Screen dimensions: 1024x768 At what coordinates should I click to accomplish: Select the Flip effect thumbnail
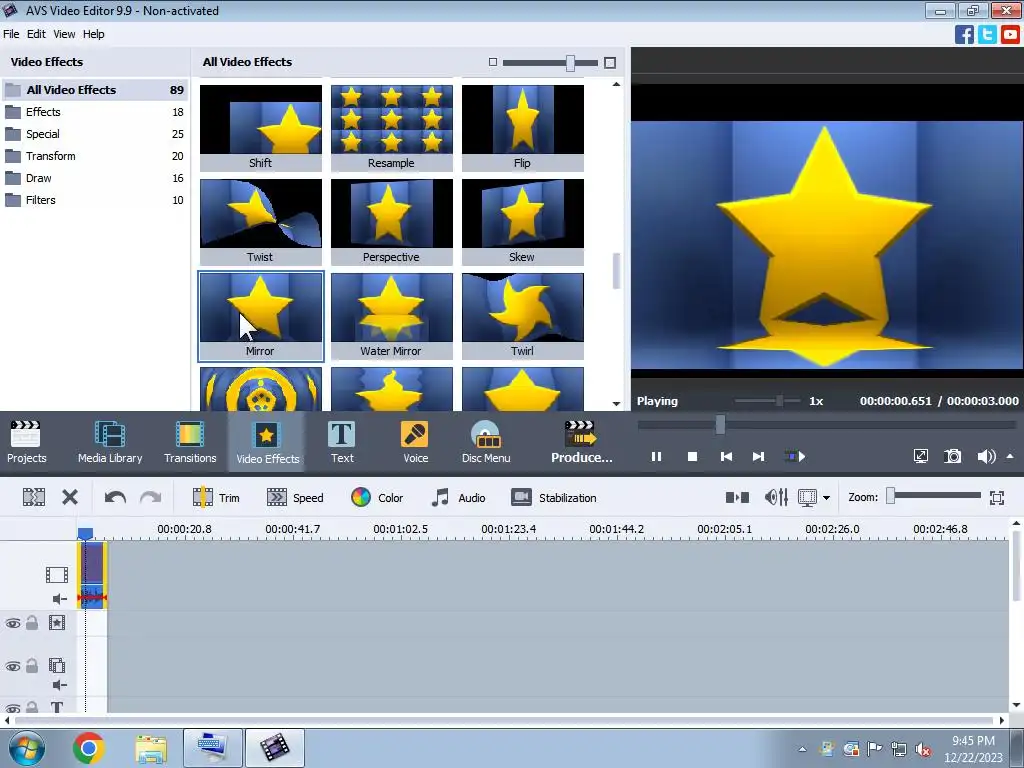522,128
